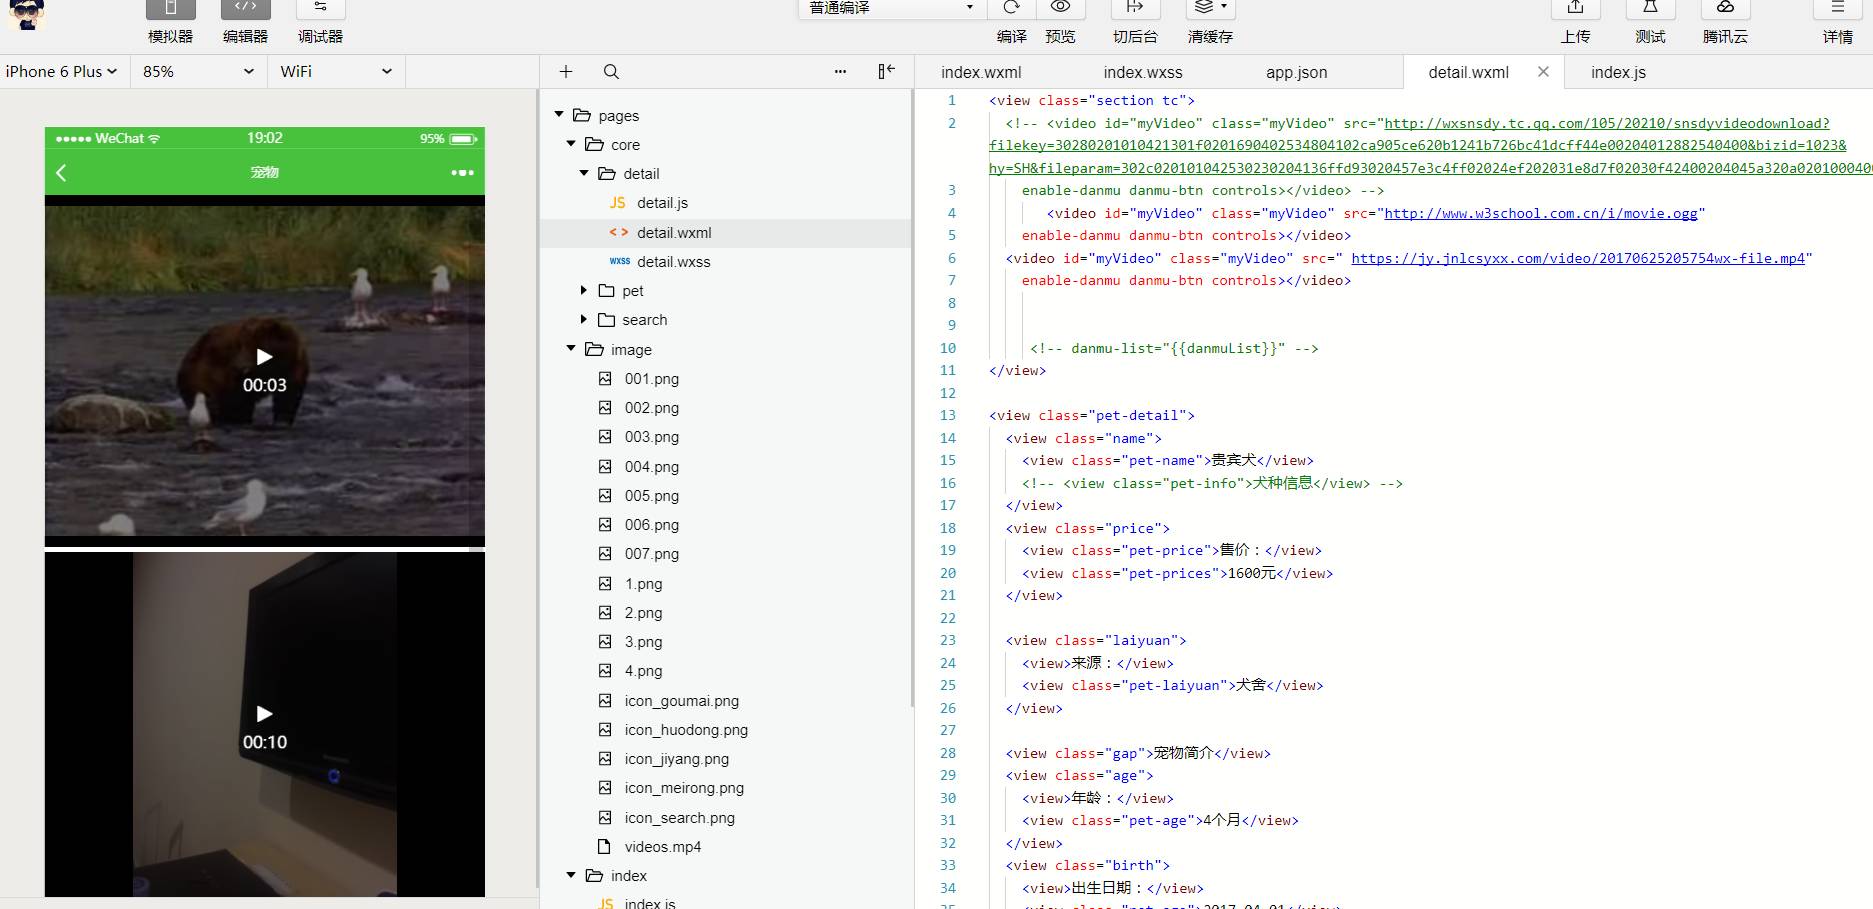1873x909 pixels.
Task: Toggle the editor panel button
Action: click(245, 10)
